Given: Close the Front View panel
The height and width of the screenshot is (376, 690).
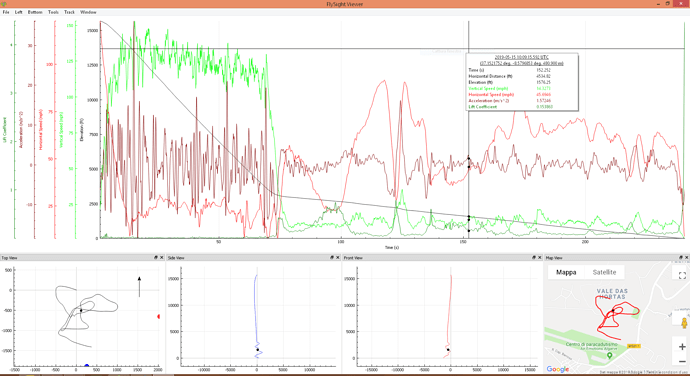Looking at the screenshot, I should pos(540,258).
